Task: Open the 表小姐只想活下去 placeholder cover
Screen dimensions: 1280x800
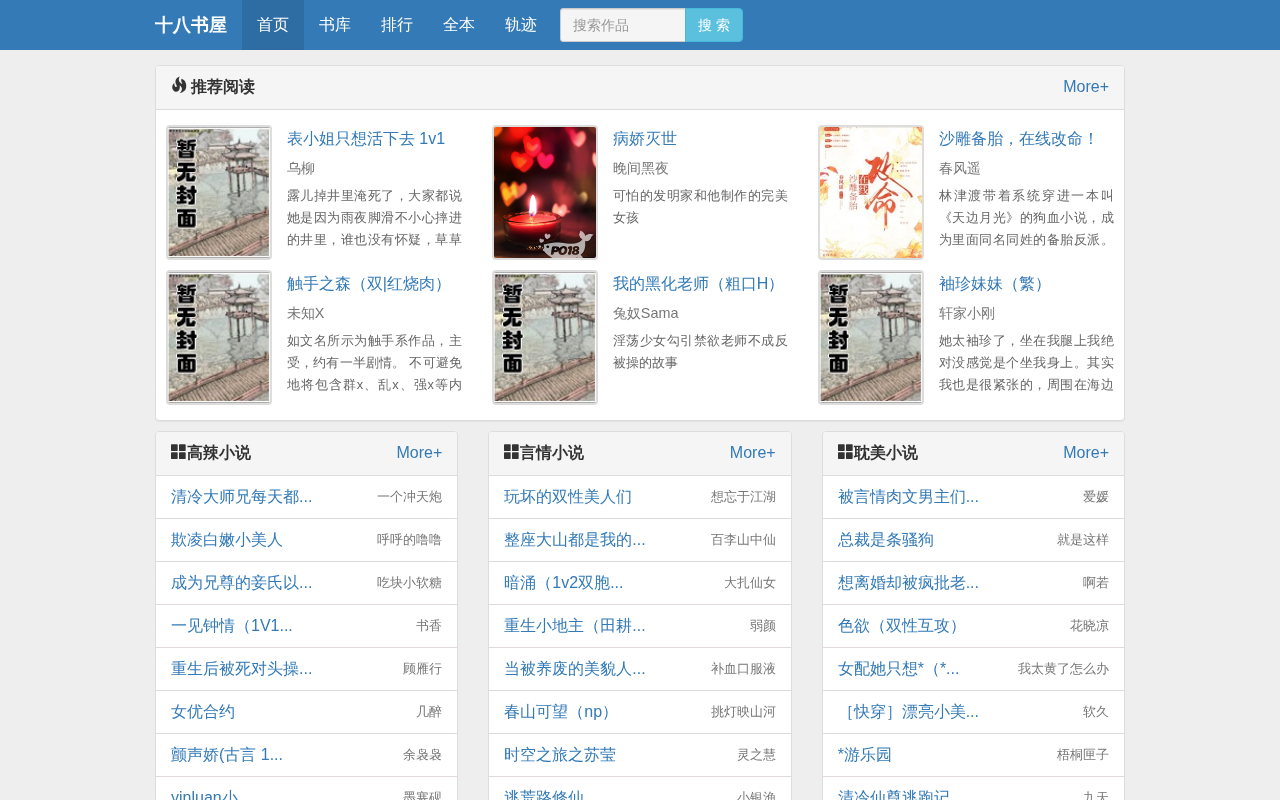Action: 219,192
